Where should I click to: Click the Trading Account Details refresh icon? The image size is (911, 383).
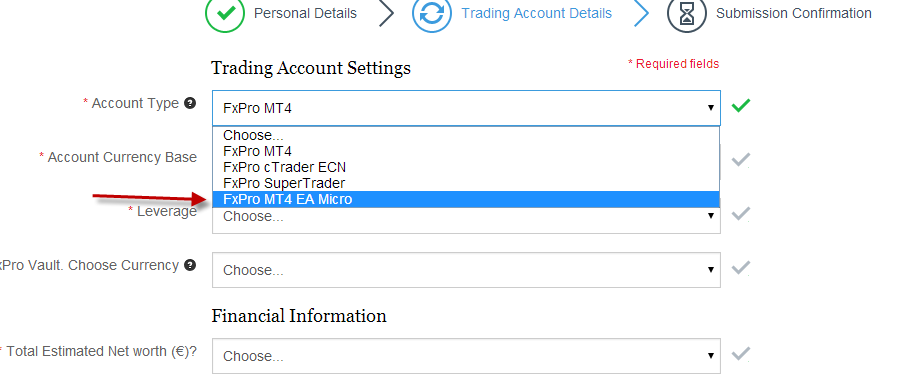click(432, 13)
